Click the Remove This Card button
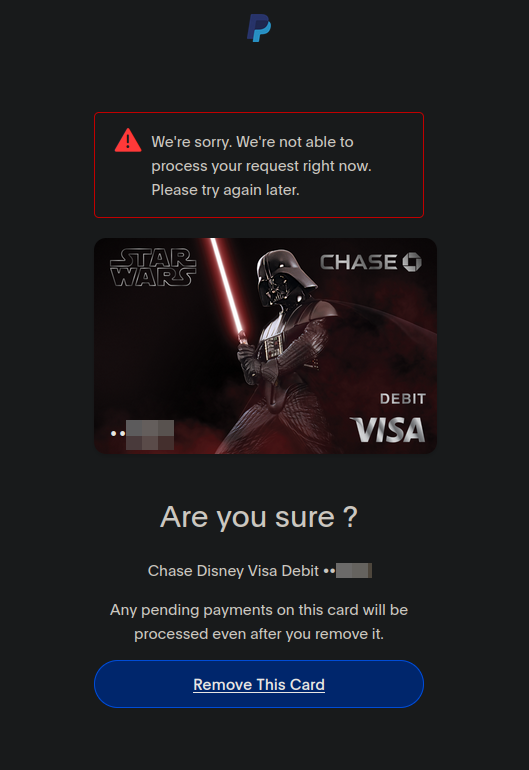The height and width of the screenshot is (770, 529). click(259, 684)
